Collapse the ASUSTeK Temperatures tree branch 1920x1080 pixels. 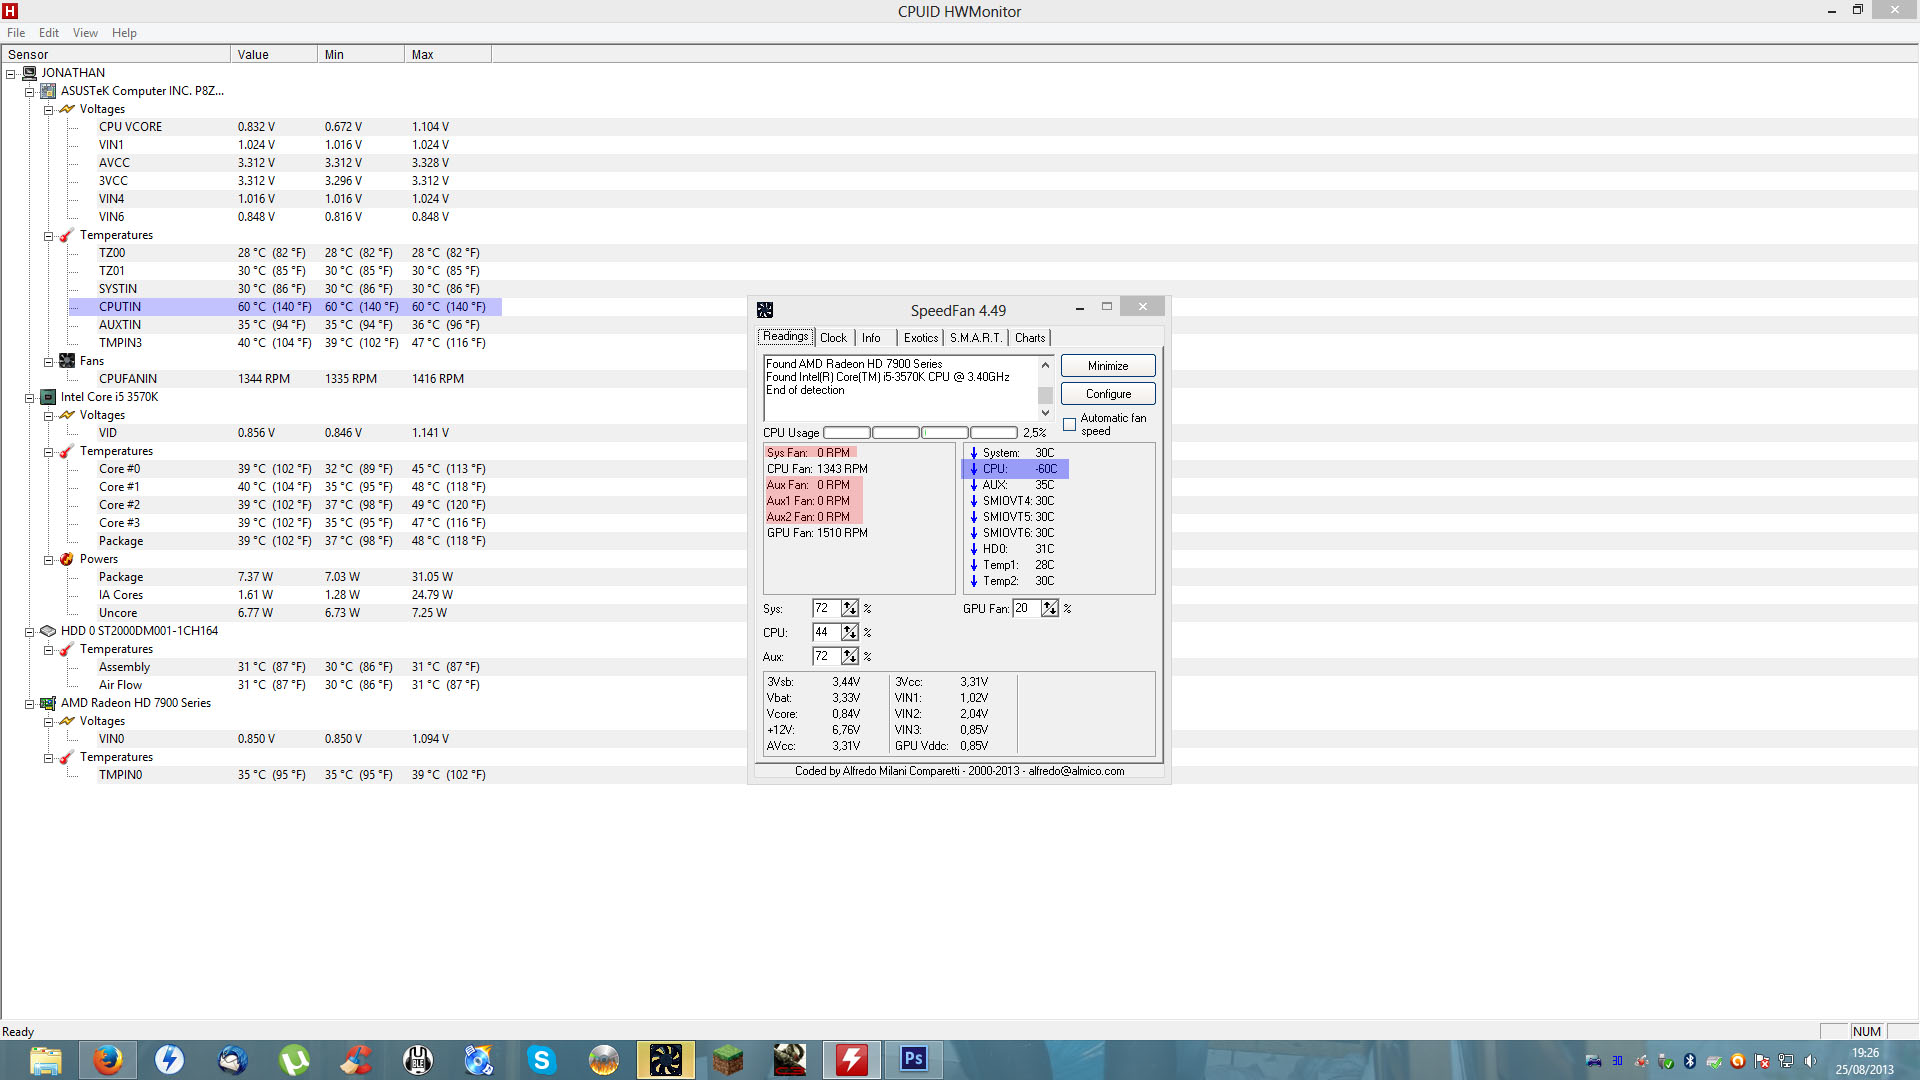(x=48, y=236)
